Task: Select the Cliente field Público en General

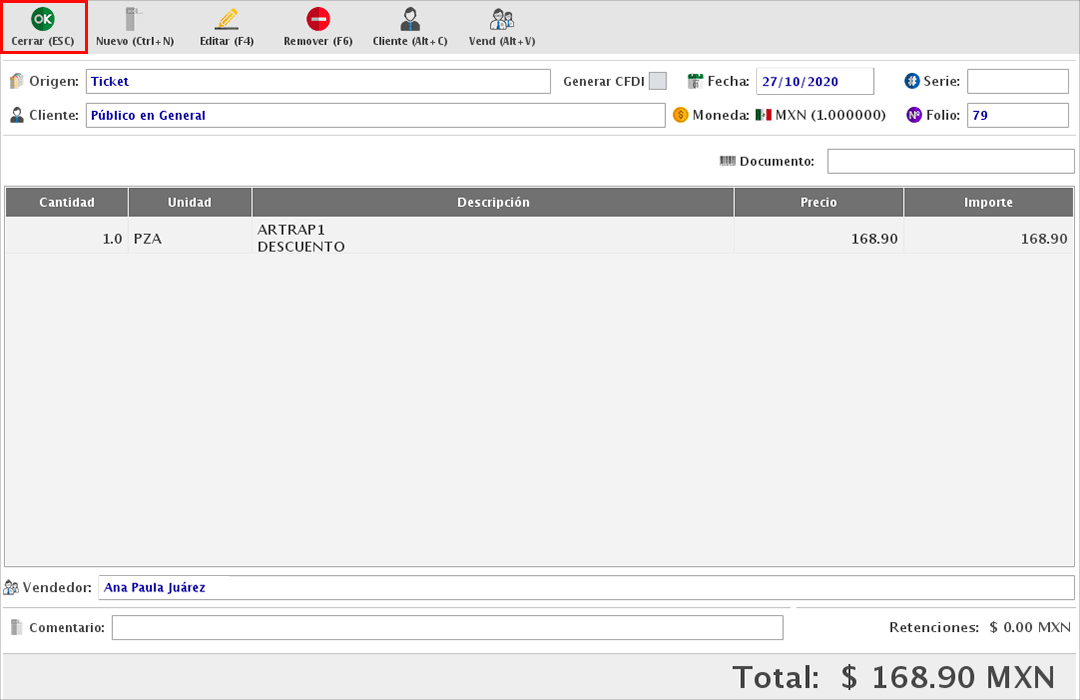Action: (x=375, y=115)
